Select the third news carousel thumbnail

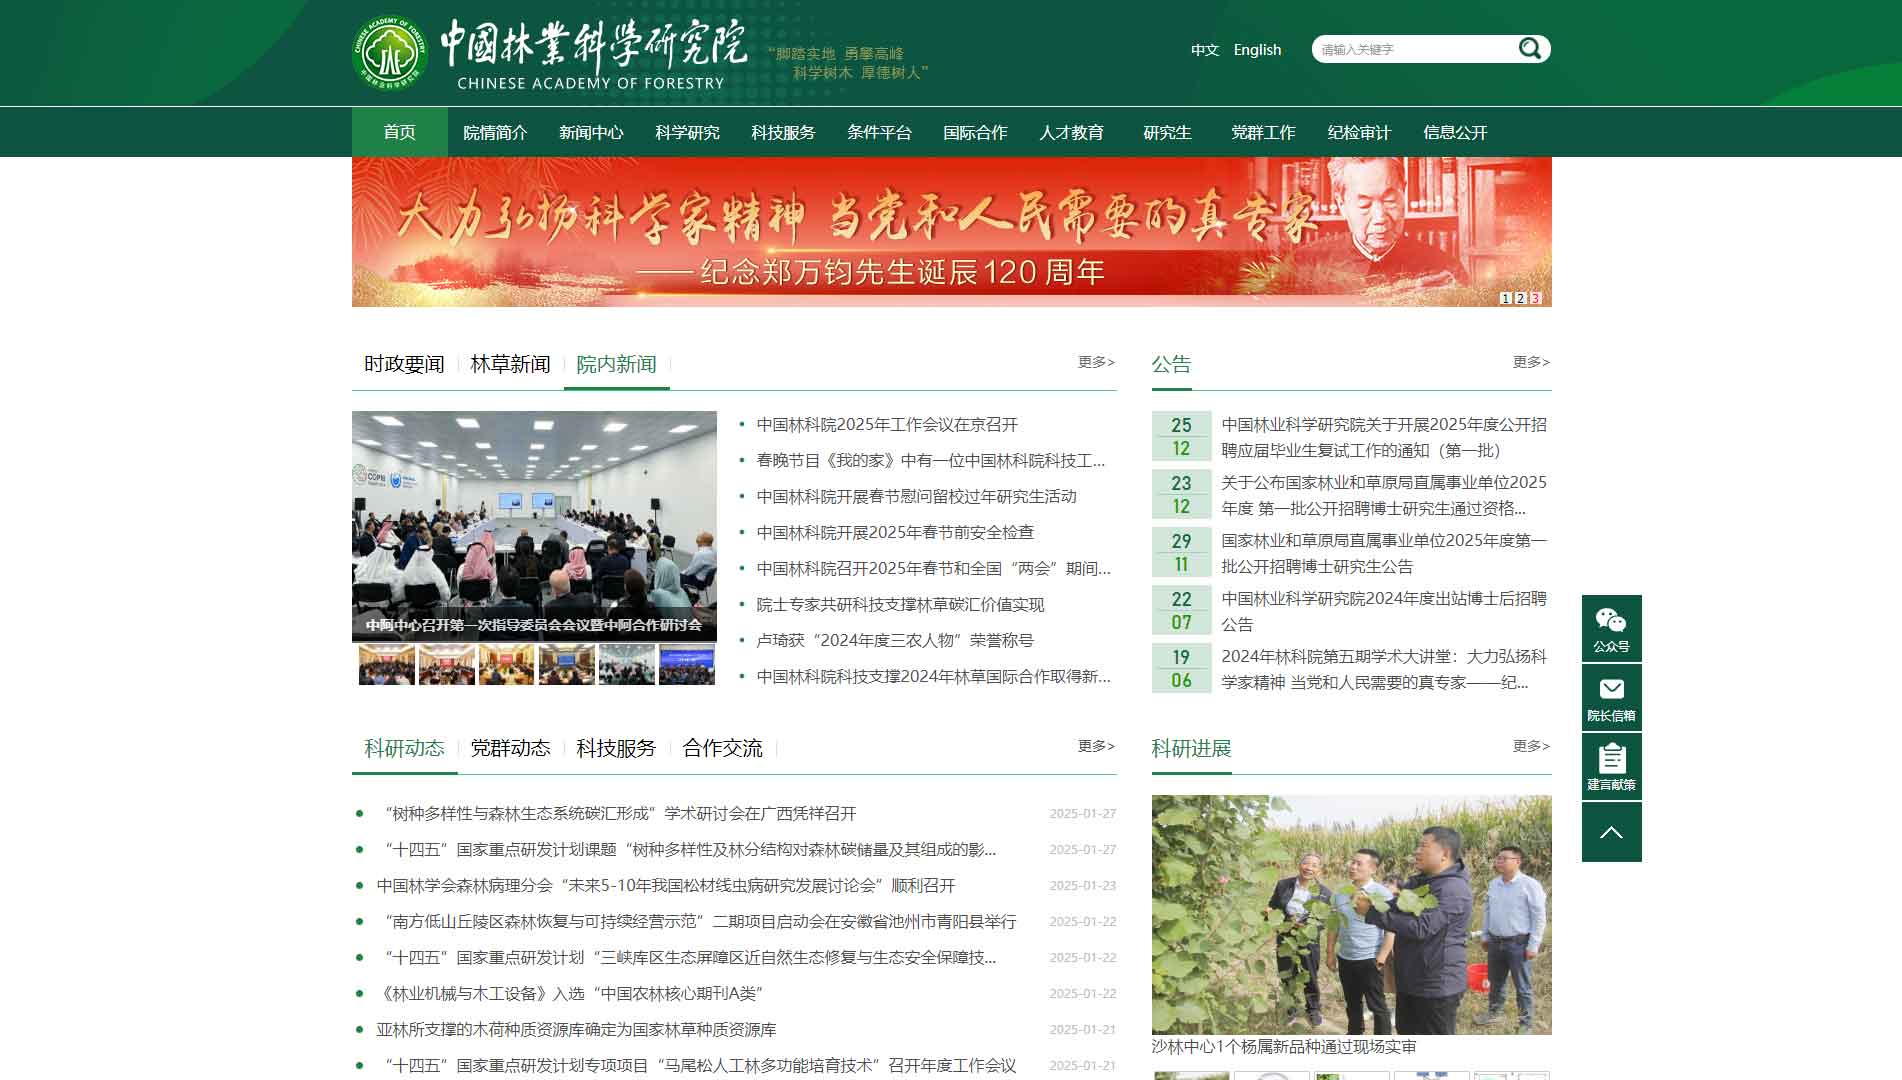click(x=507, y=664)
